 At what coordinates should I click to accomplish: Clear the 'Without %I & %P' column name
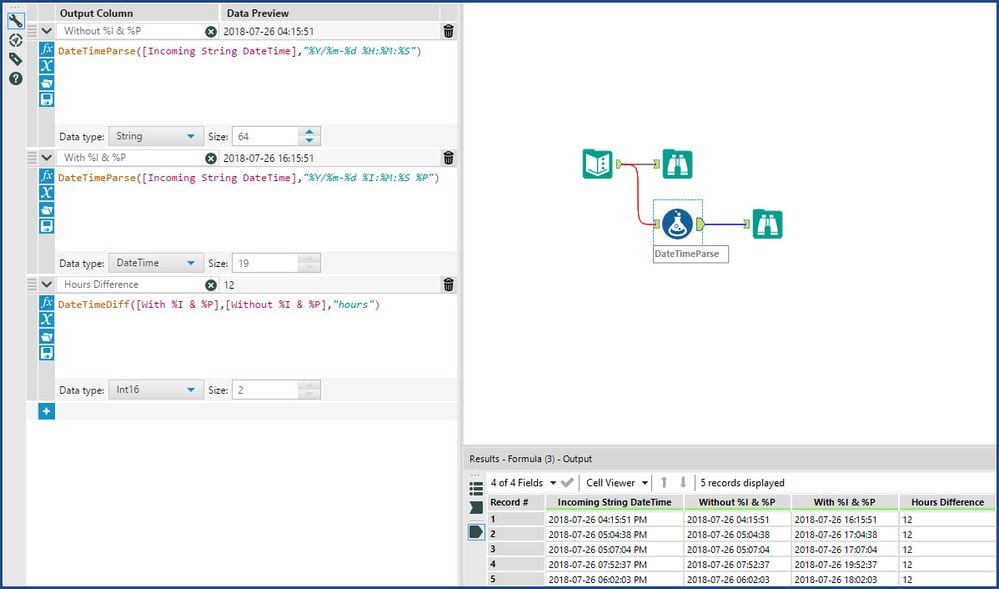click(211, 31)
